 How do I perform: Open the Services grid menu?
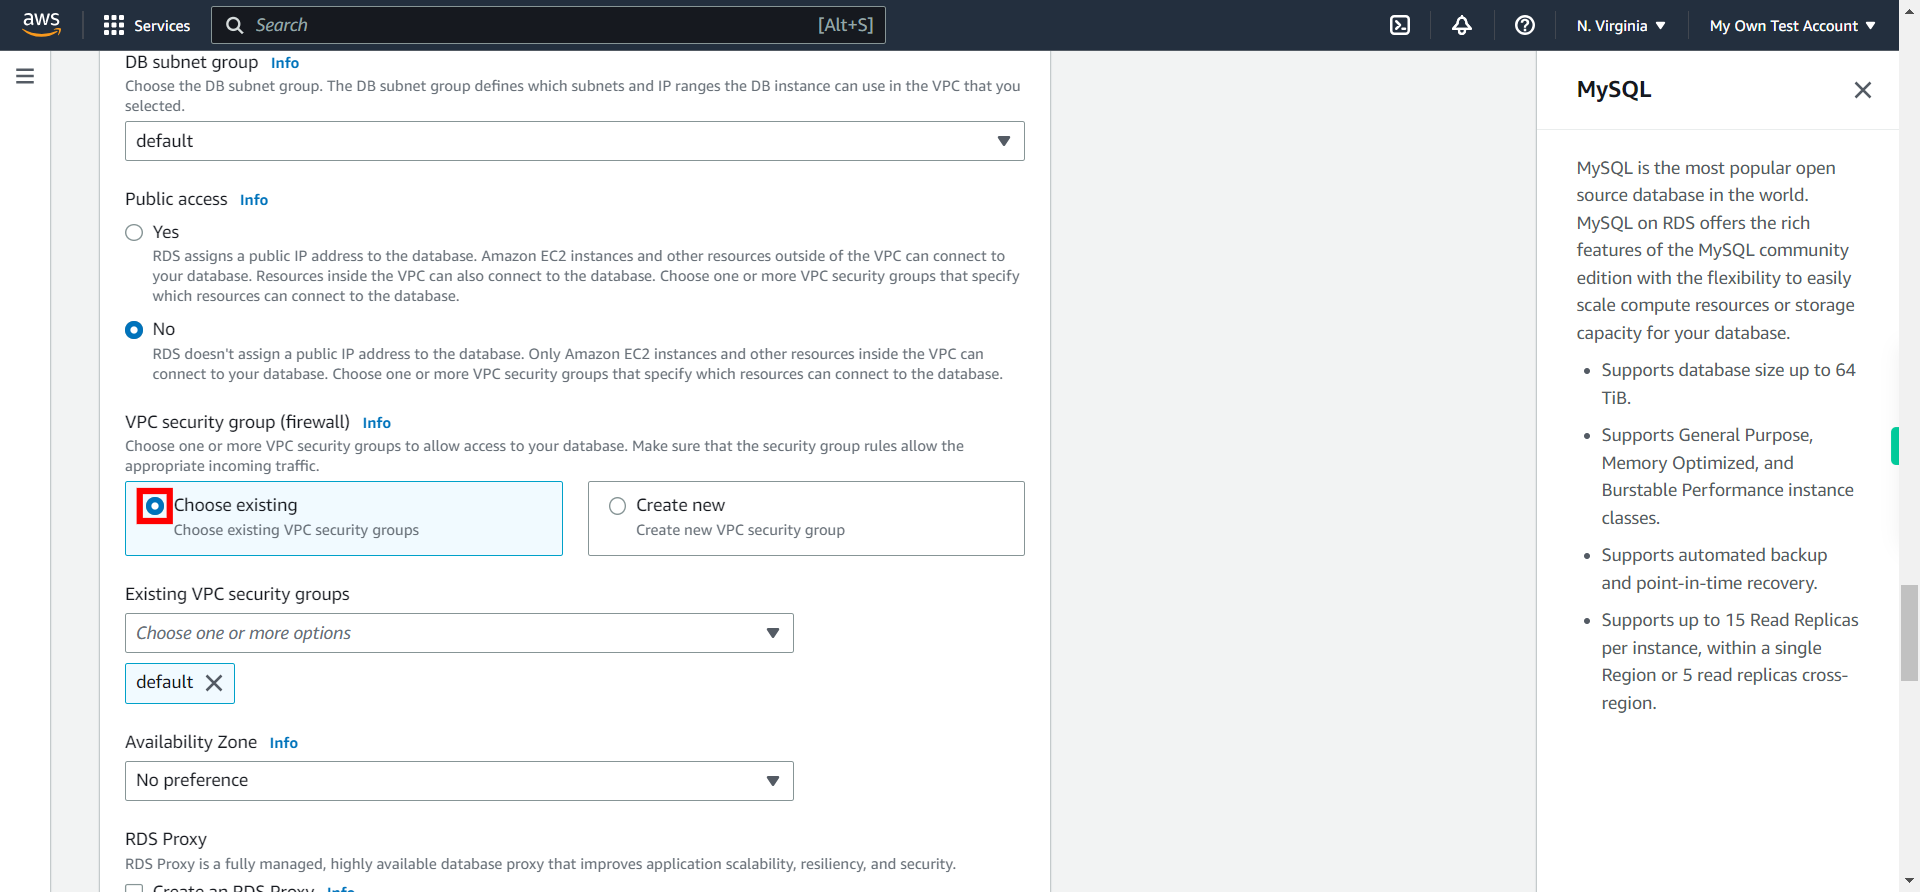coord(114,25)
